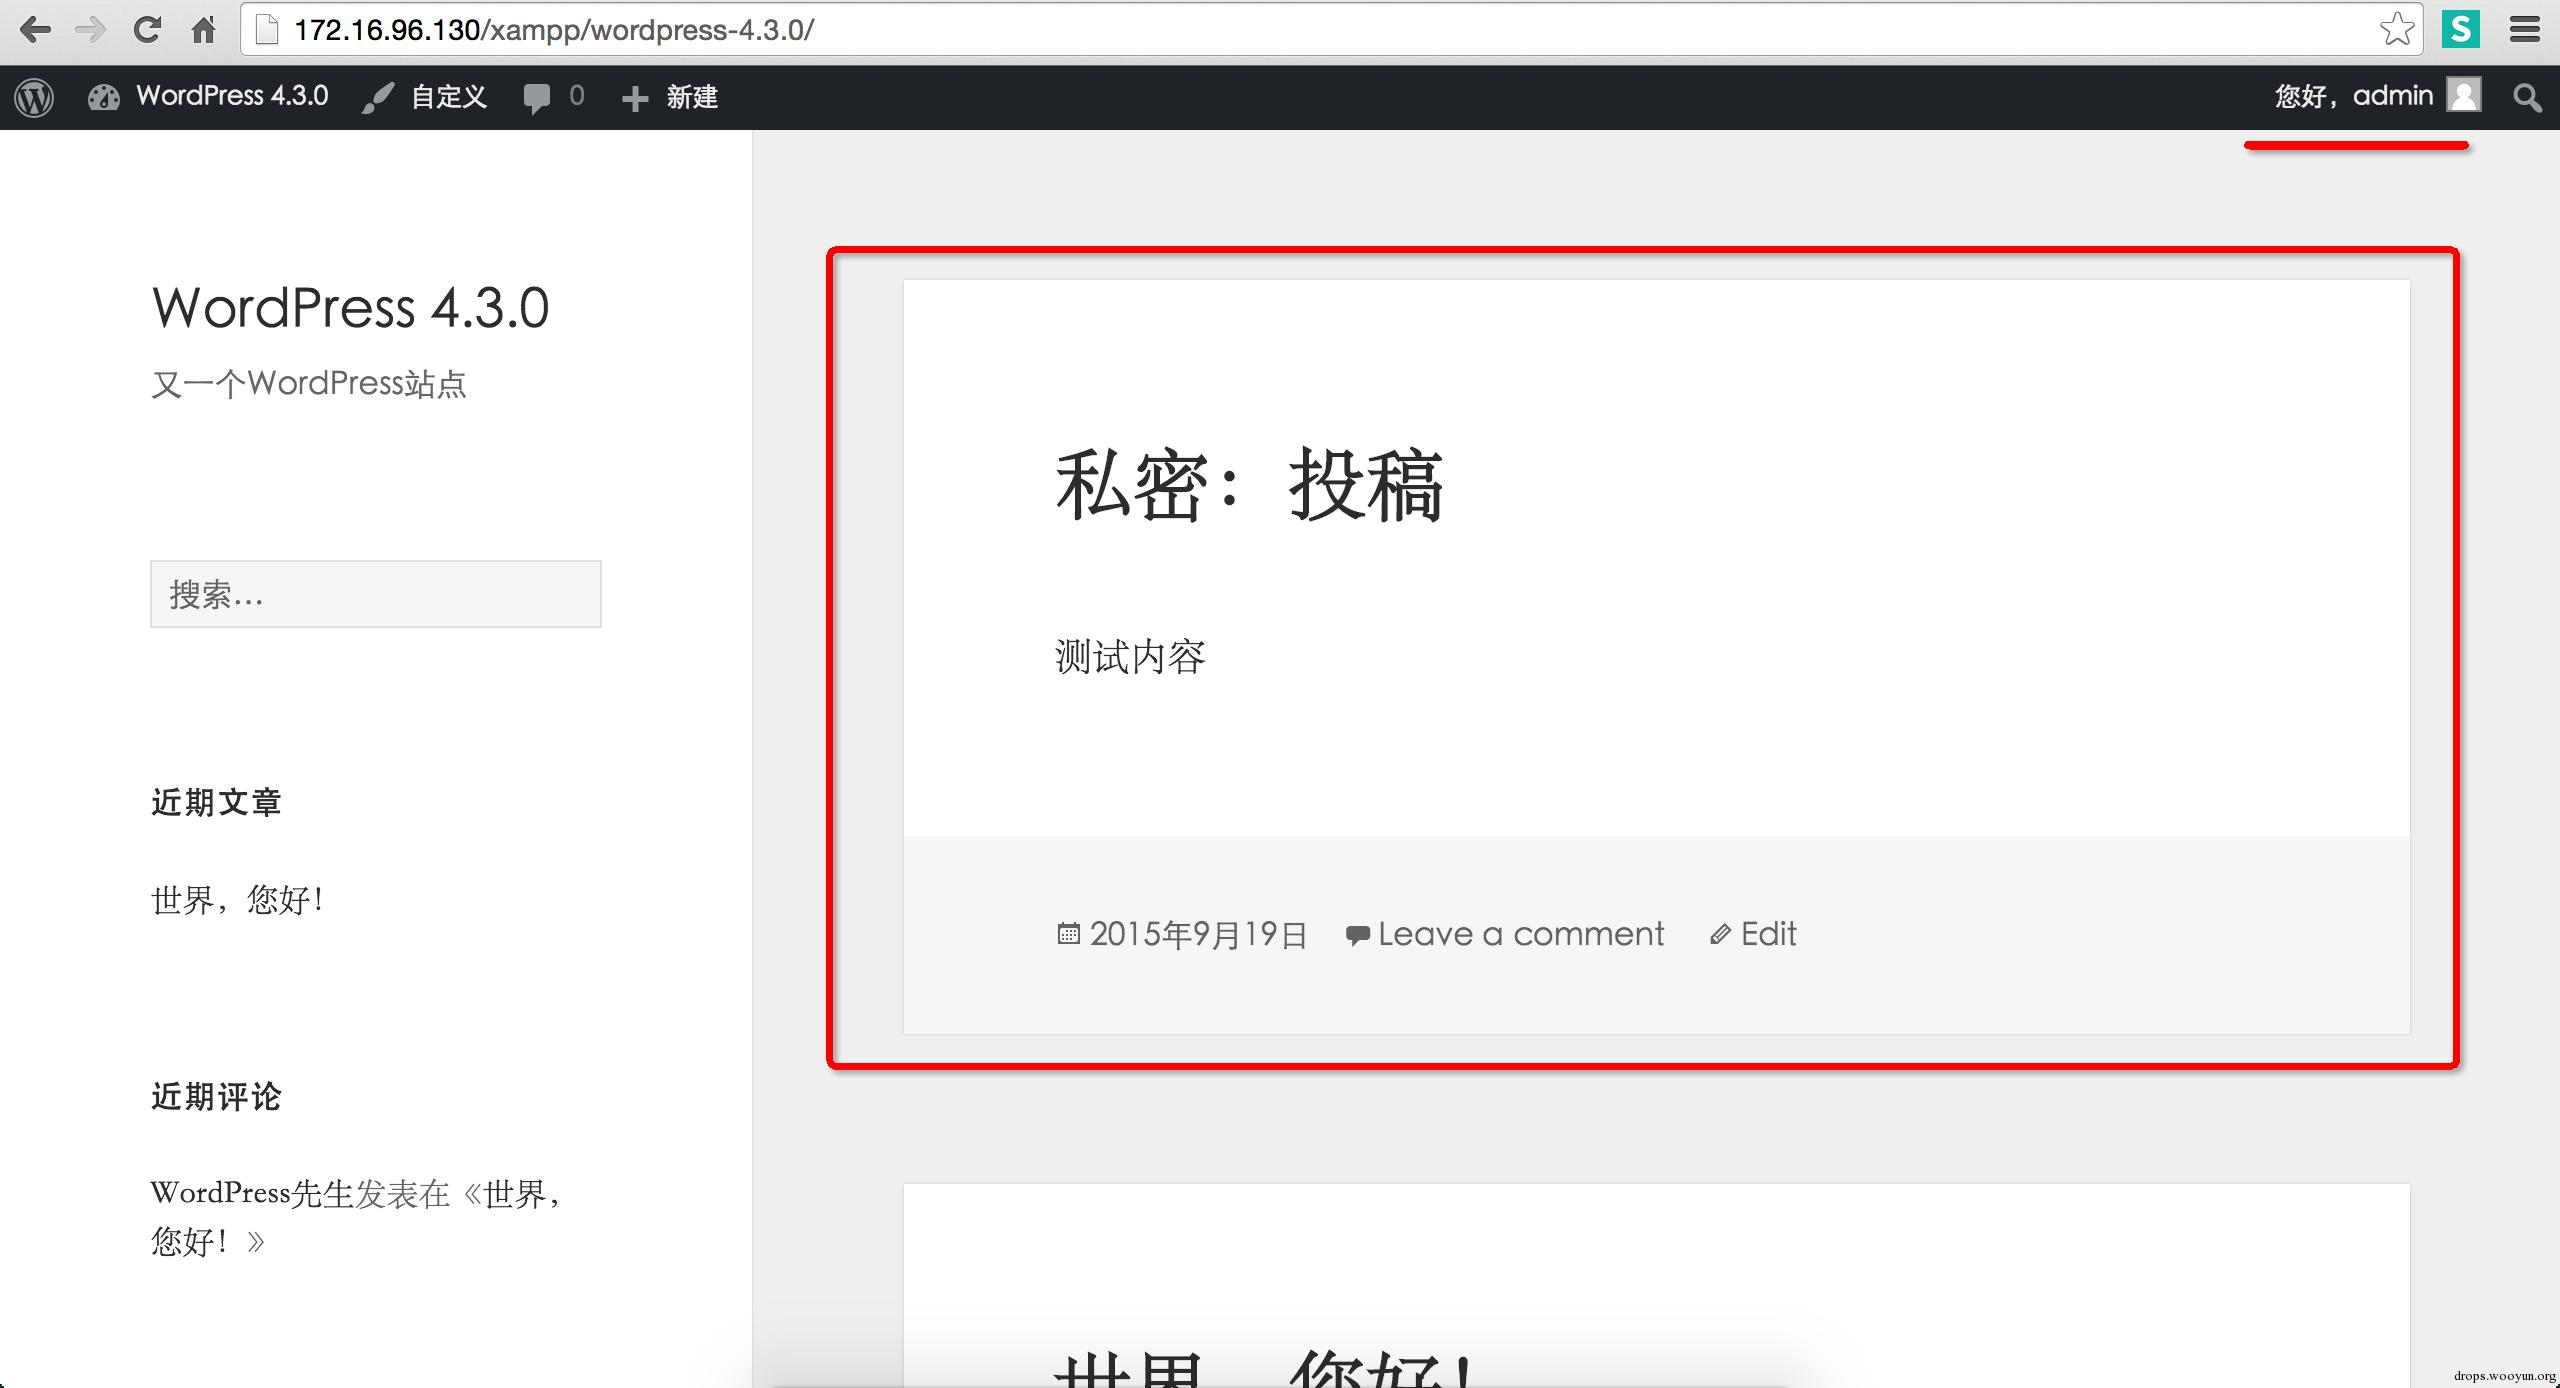Click Leave a comment link
The image size is (2560, 1388).
1520,934
